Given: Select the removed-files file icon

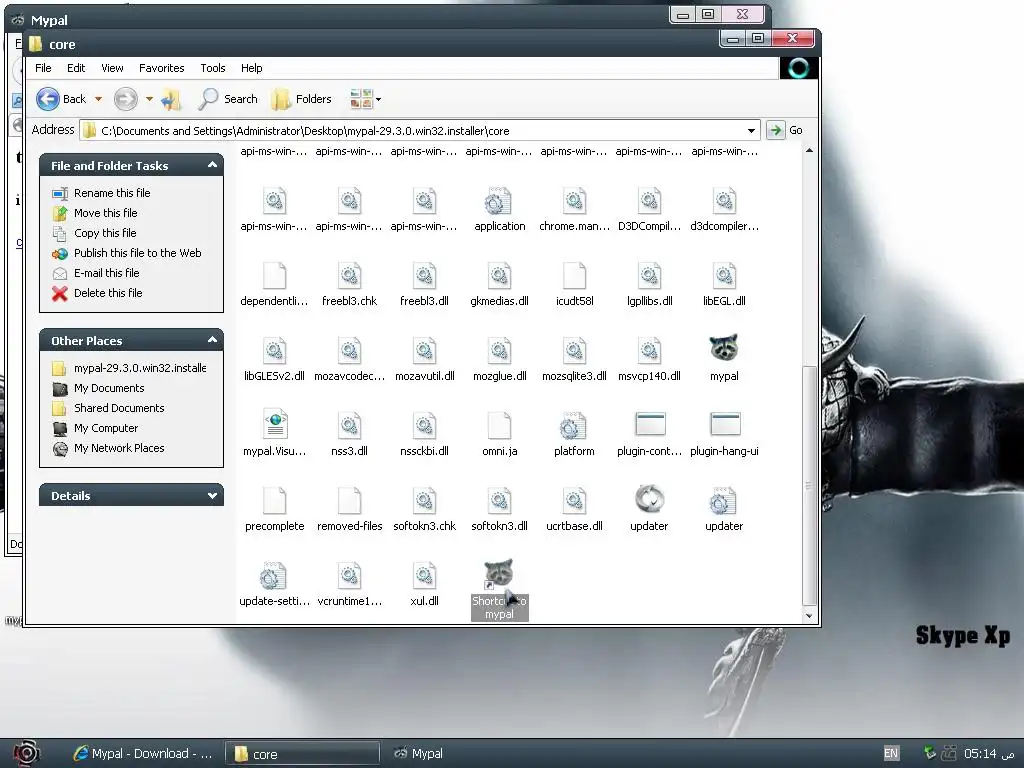Looking at the screenshot, I should (x=349, y=501).
